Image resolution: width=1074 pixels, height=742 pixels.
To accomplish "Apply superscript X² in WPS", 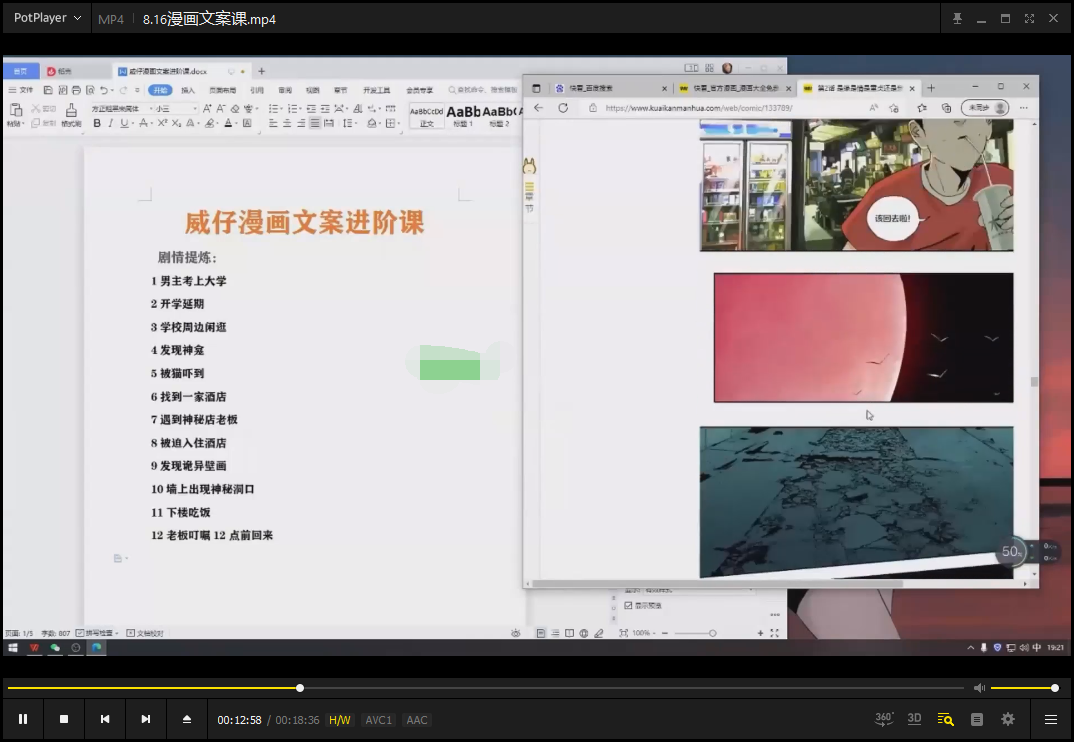I will coord(162,123).
